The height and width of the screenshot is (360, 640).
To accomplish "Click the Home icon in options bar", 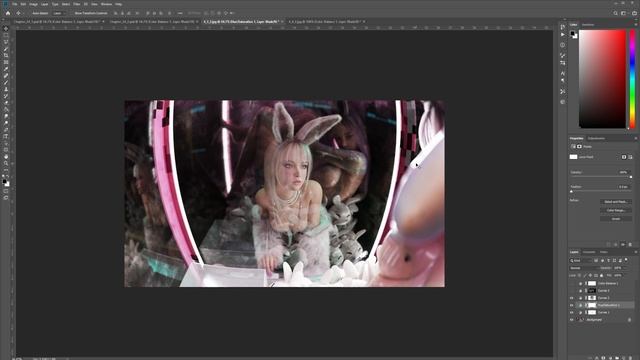I will pos(8,13).
